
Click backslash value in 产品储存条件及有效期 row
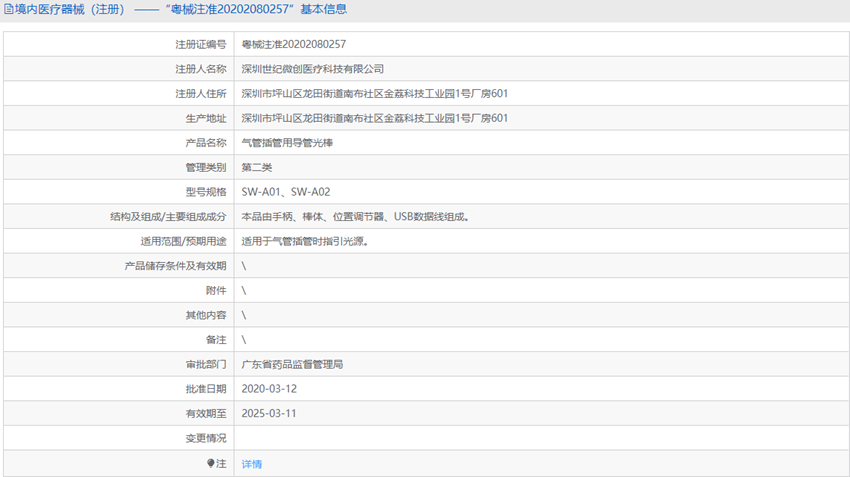coord(244,266)
